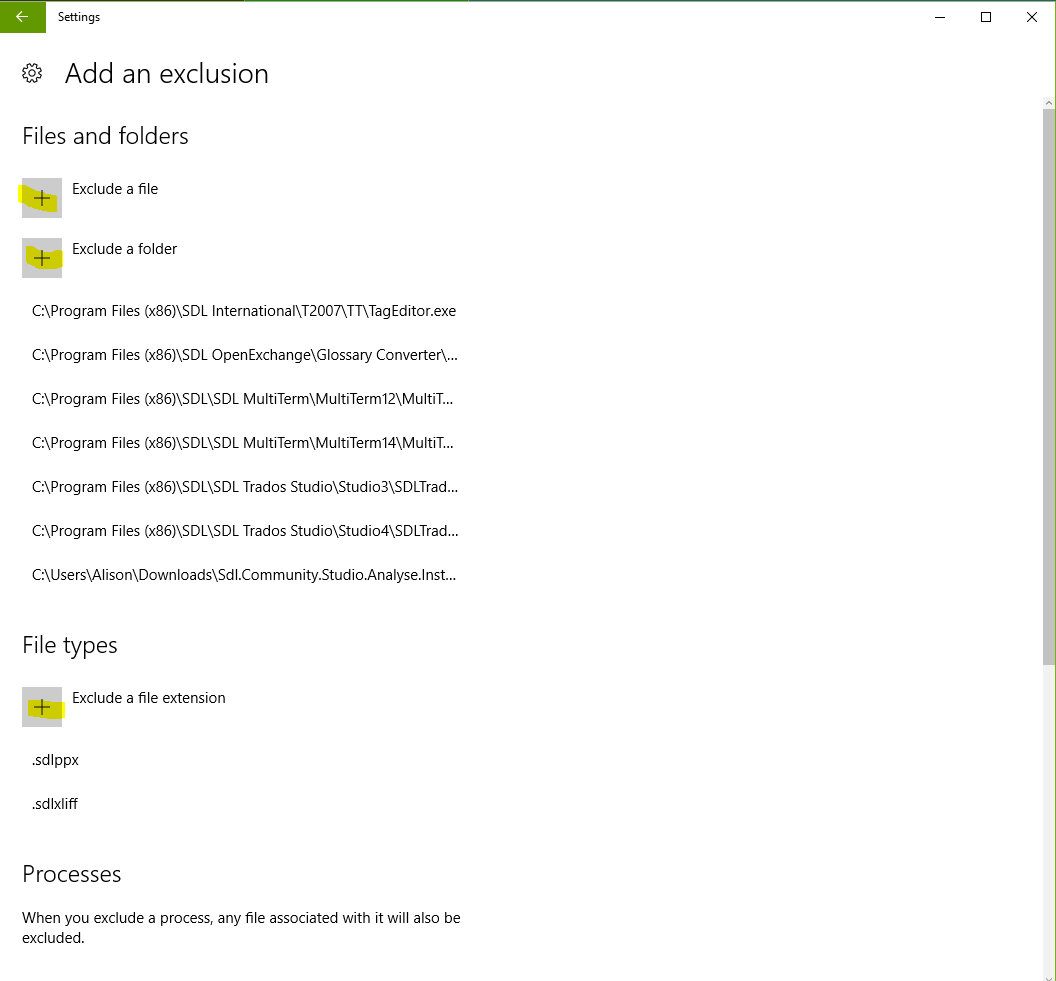Click the Exclude a folder label
Image resolution: width=1056 pixels, height=981 pixels.
pos(125,249)
